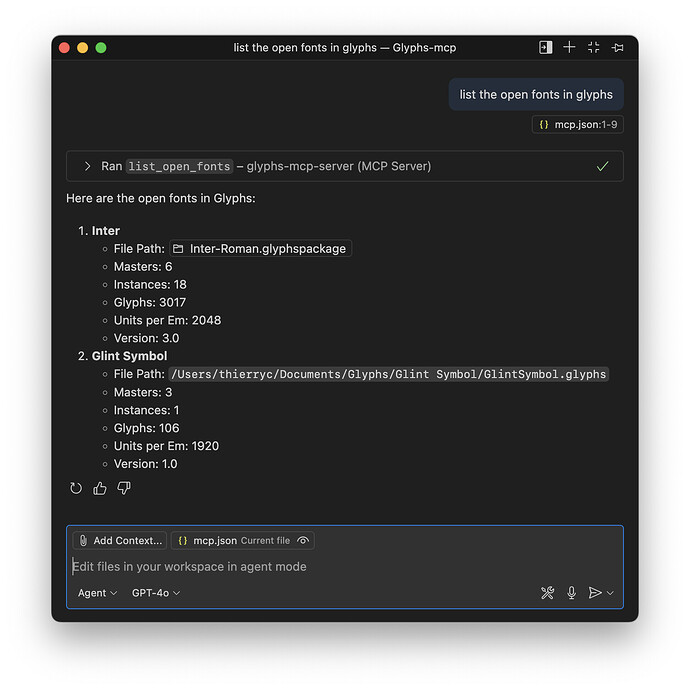Image resolution: width=690 pixels, height=690 pixels.
Task: Open the configure tools icon
Action: pos(547,593)
